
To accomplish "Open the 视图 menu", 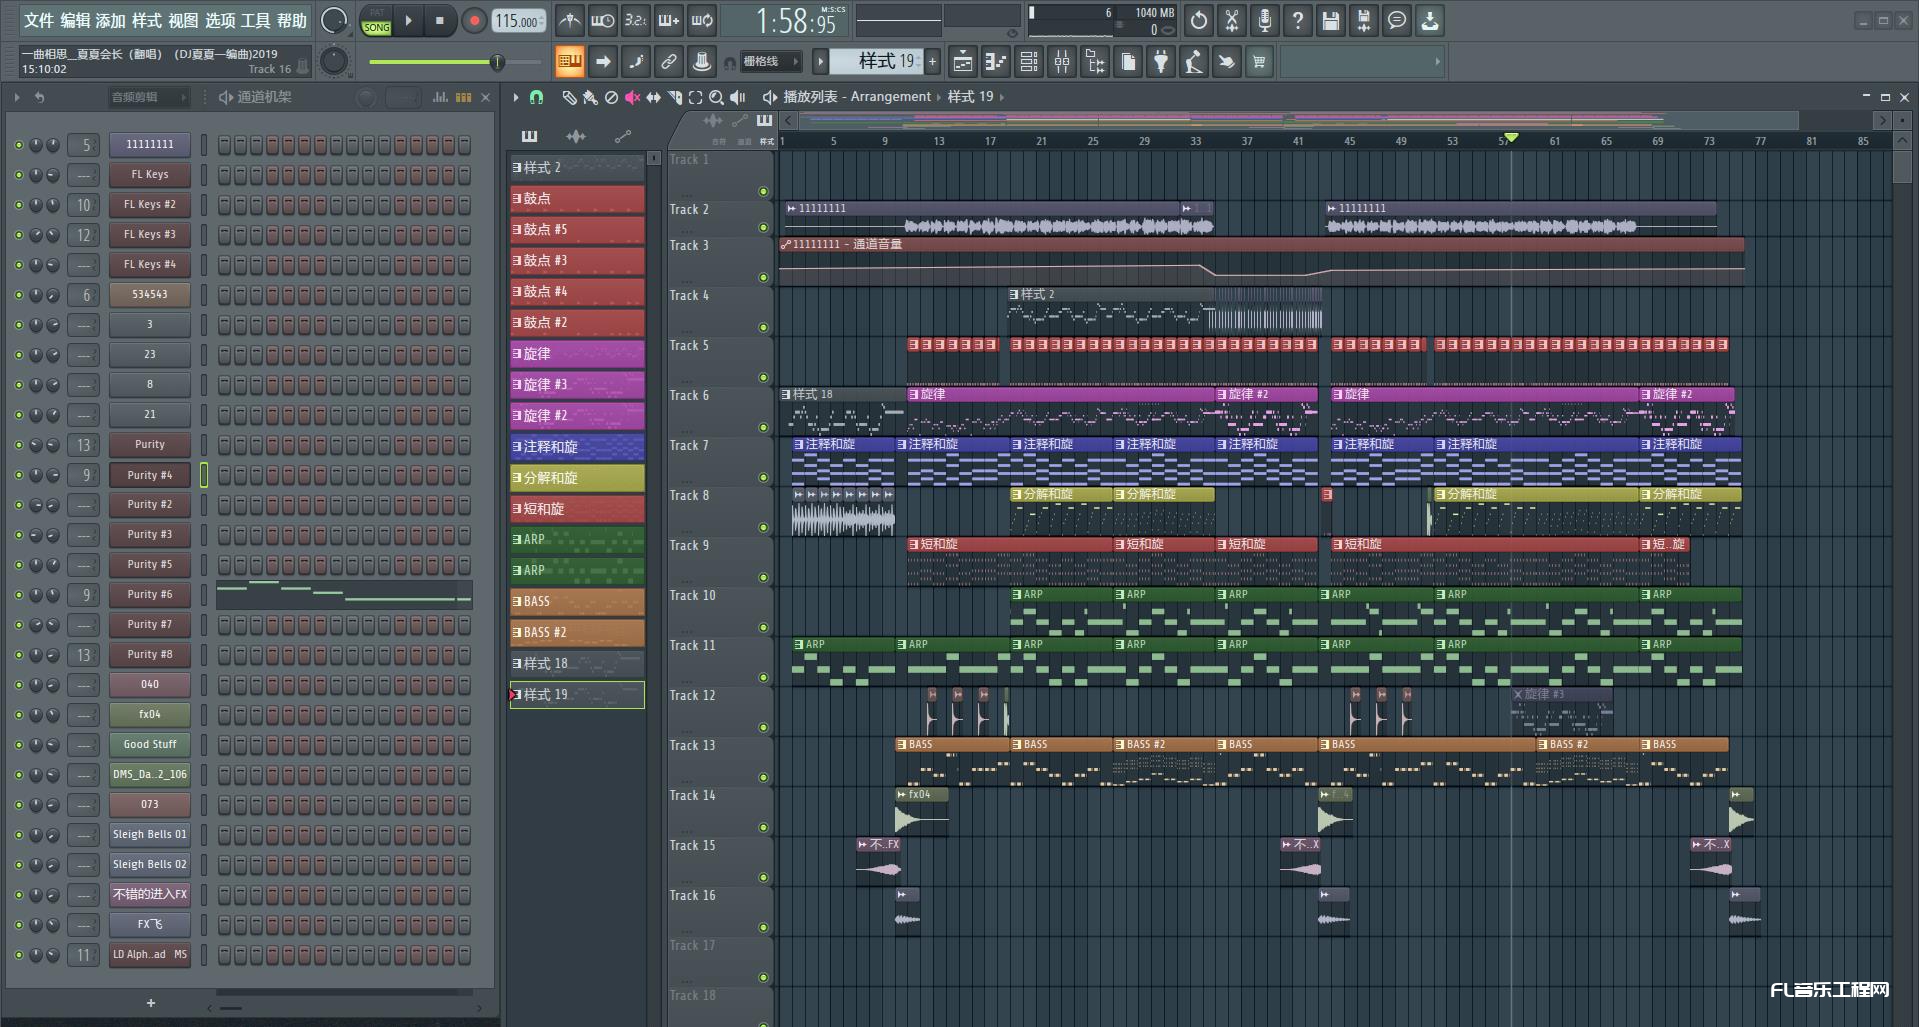I will point(183,20).
